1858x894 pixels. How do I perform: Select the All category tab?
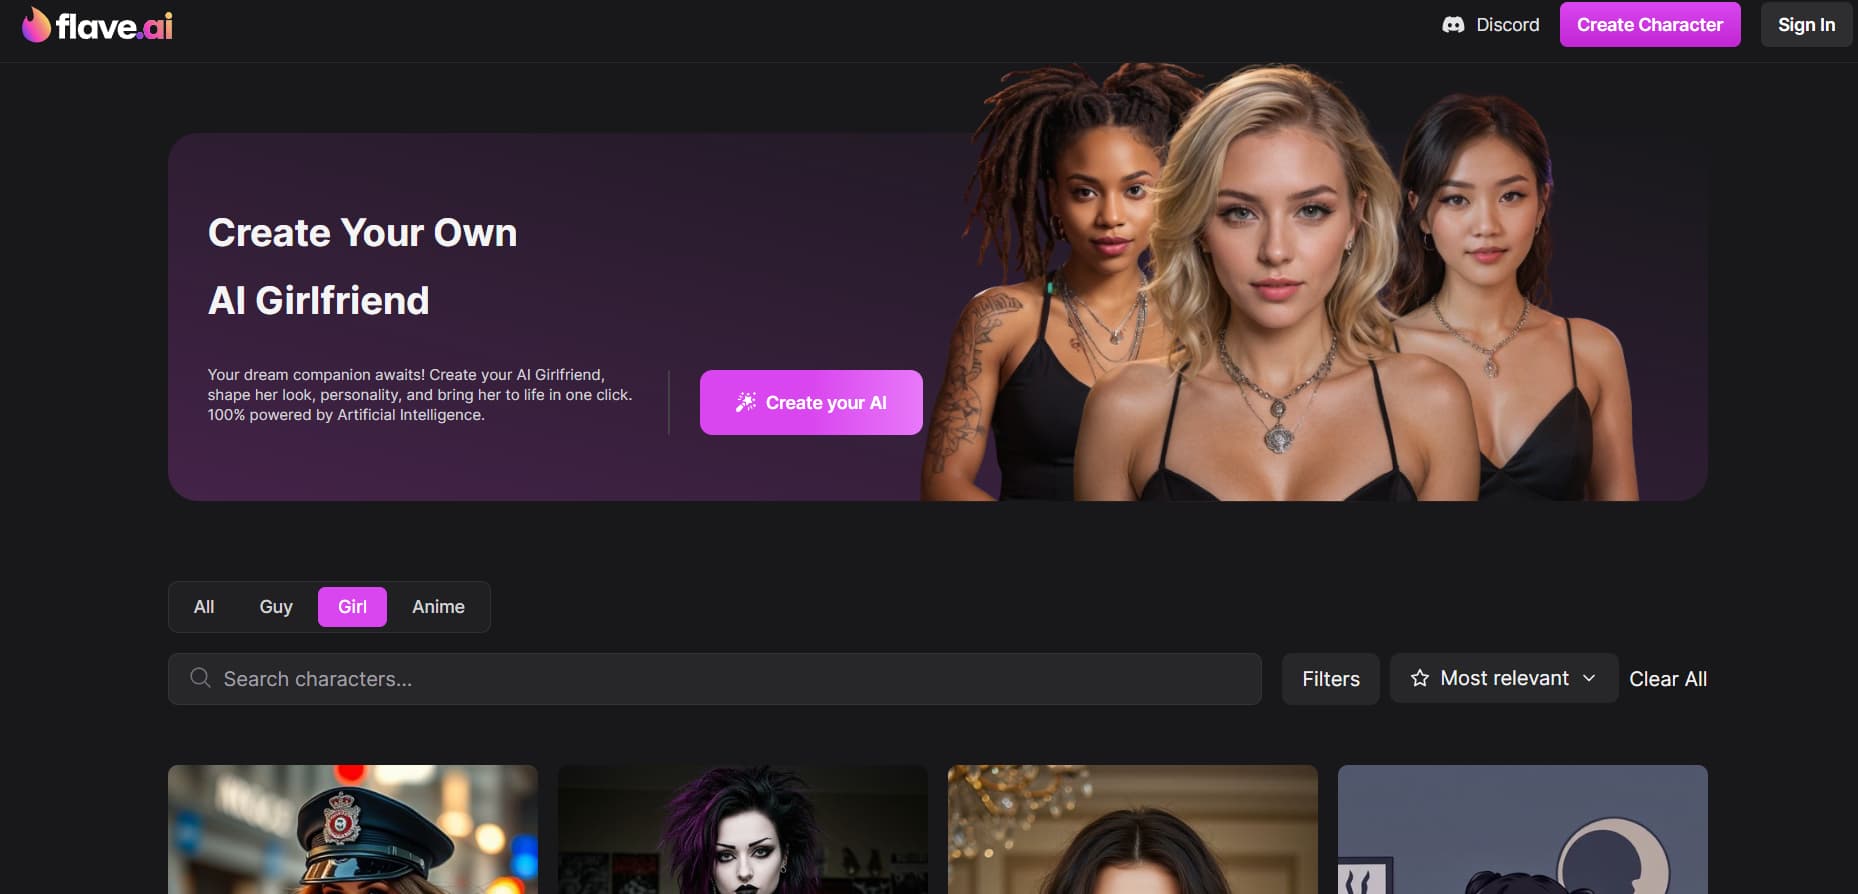[x=204, y=607]
